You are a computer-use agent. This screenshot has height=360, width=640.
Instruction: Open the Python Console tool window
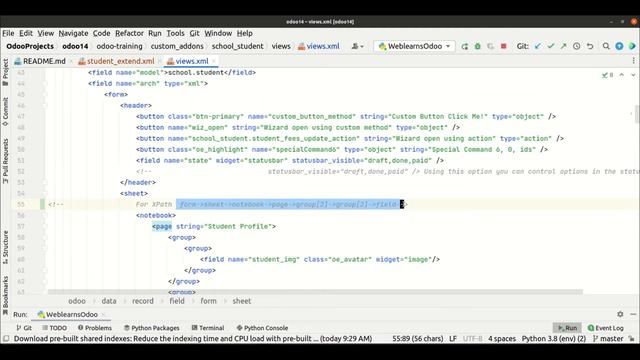[x=262, y=328]
